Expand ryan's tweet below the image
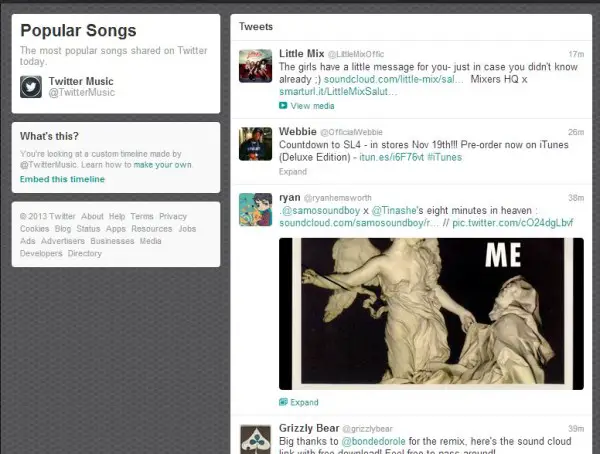600x454 pixels. pos(304,402)
